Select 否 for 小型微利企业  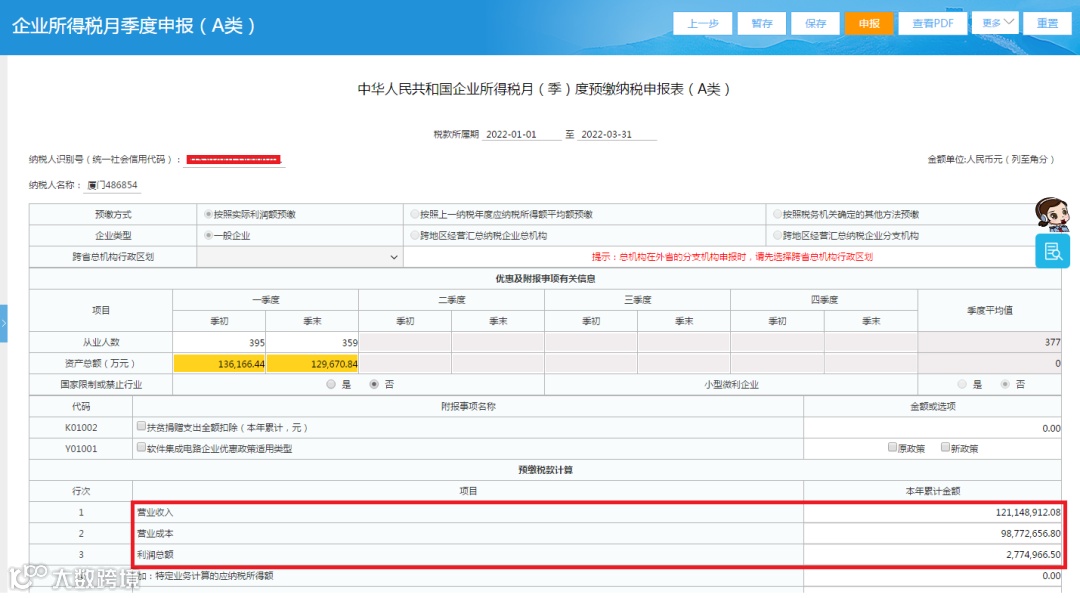coord(1005,384)
